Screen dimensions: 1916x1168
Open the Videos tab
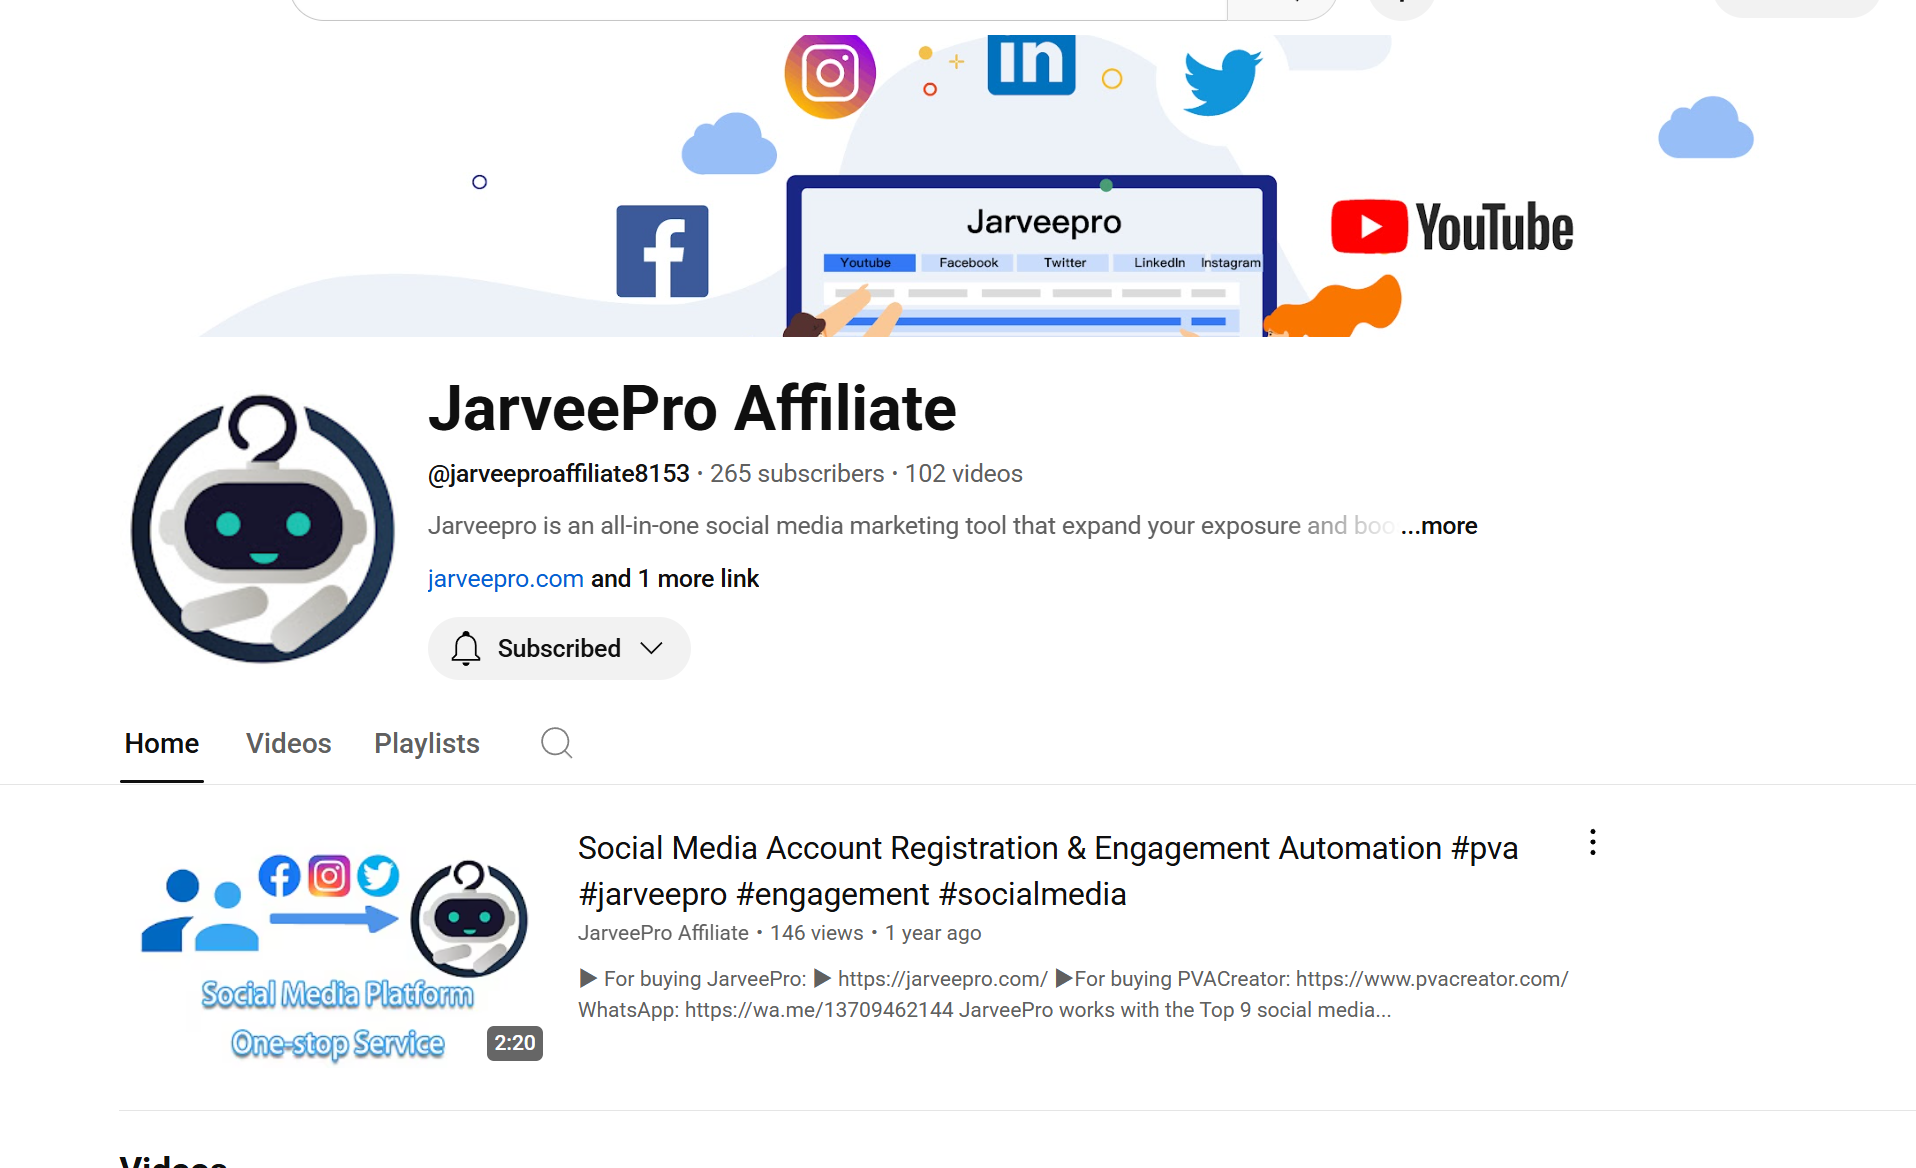pyautogui.click(x=288, y=743)
